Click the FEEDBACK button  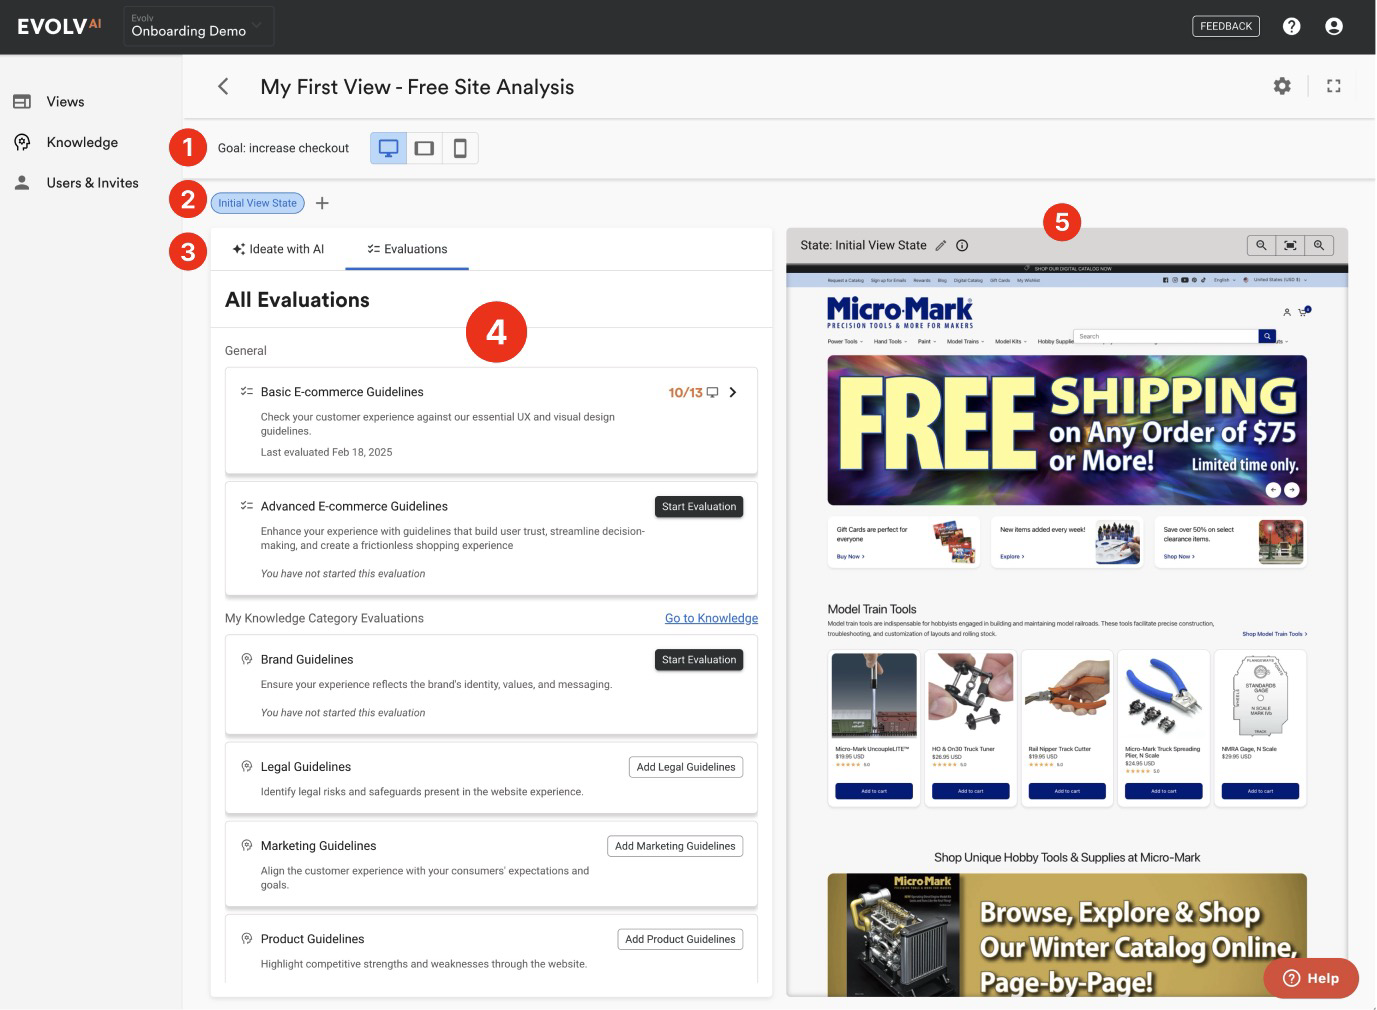pos(1226,26)
